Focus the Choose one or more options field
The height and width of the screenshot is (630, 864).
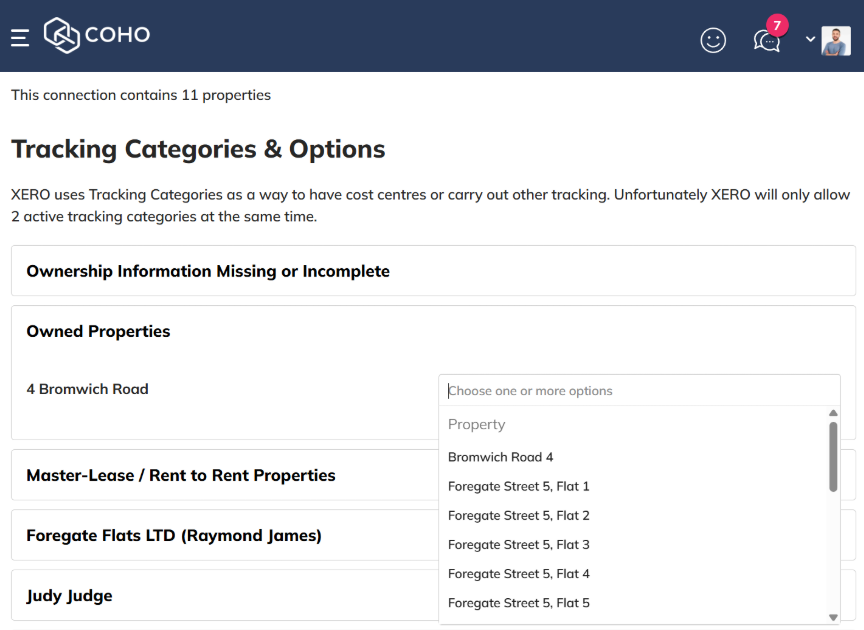click(x=639, y=391)
